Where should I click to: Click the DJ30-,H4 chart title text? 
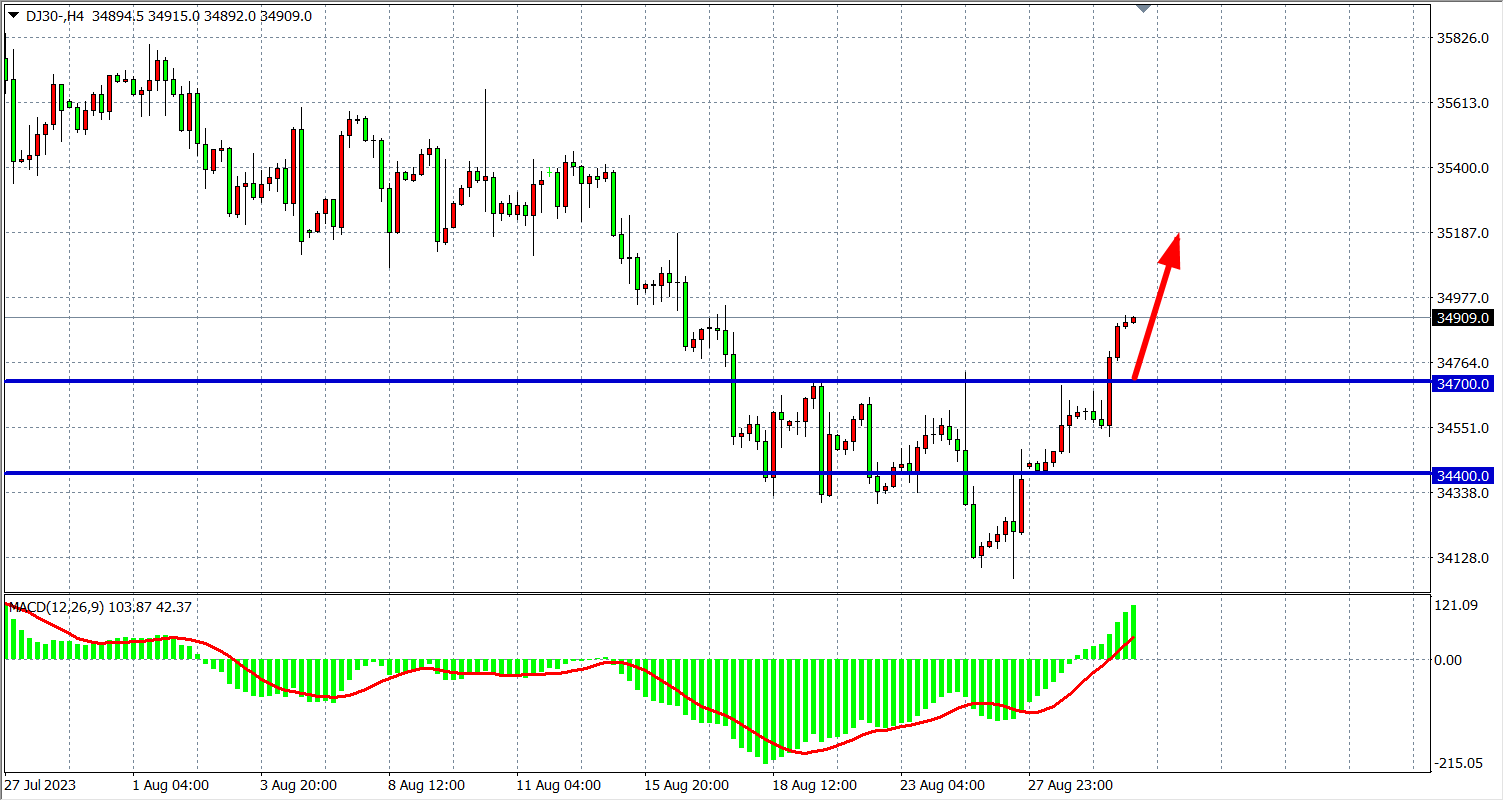click(55, 16)
